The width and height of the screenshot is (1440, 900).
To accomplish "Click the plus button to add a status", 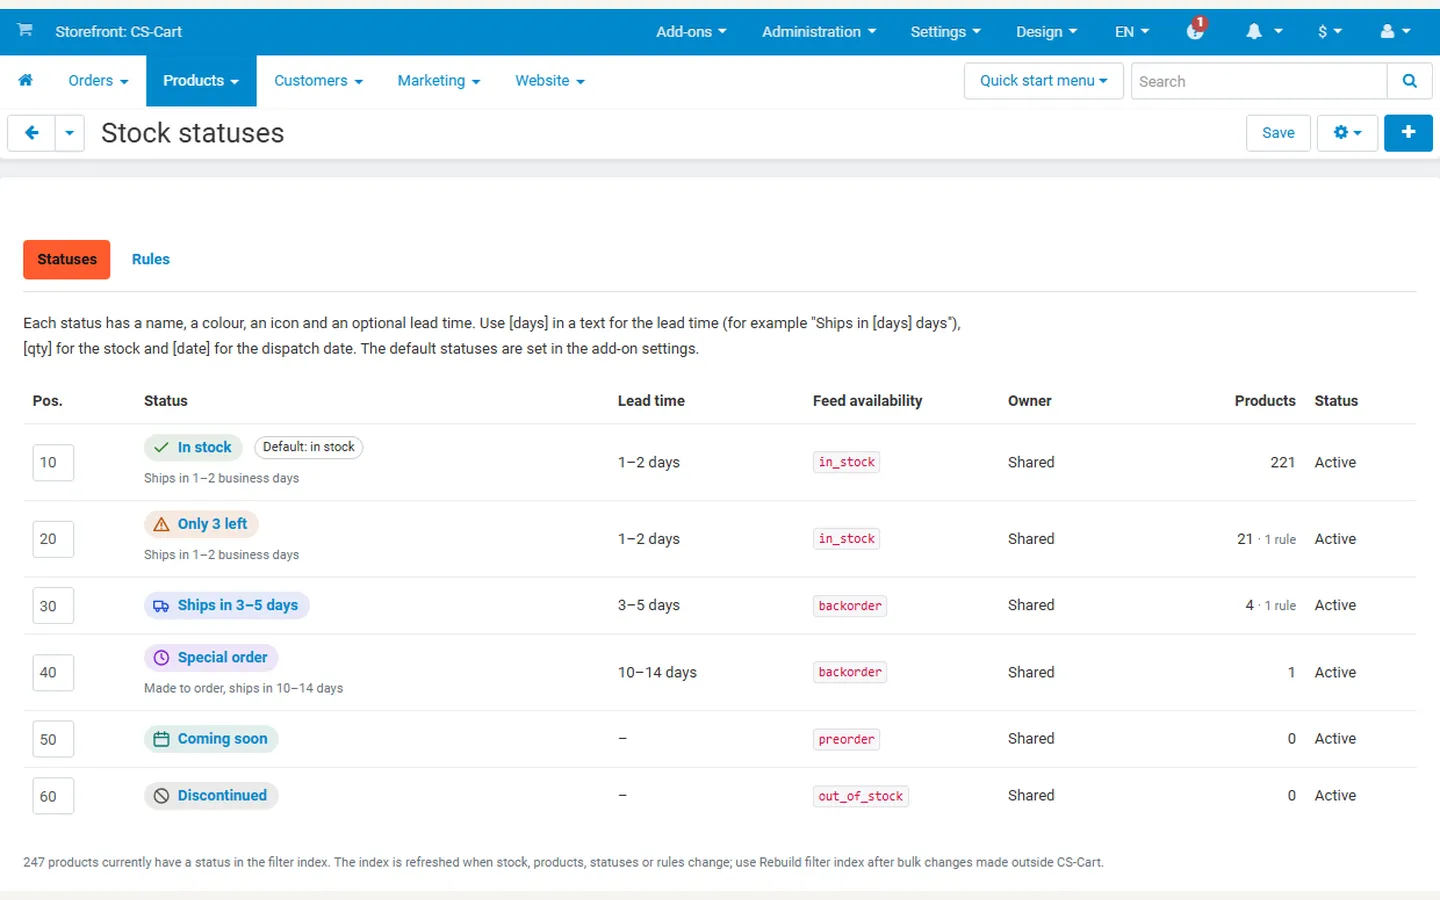I will [x=1408, y=133].
